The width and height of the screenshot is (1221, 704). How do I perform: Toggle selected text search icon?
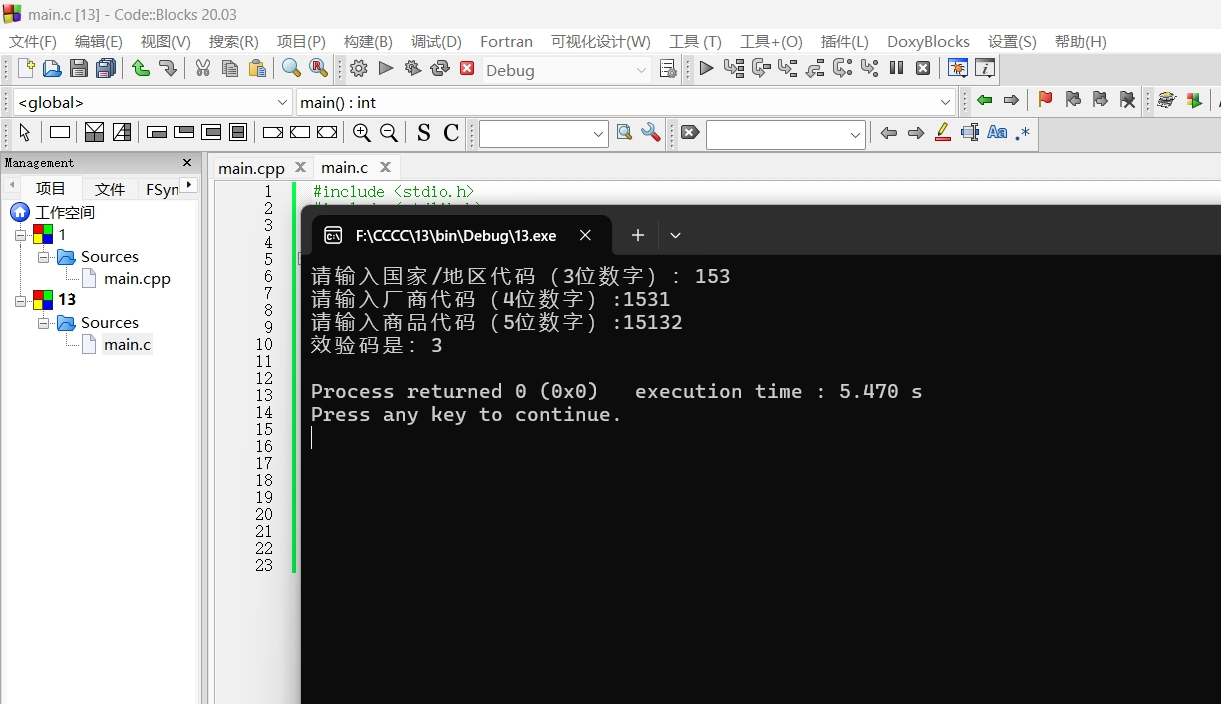[969, 132]
